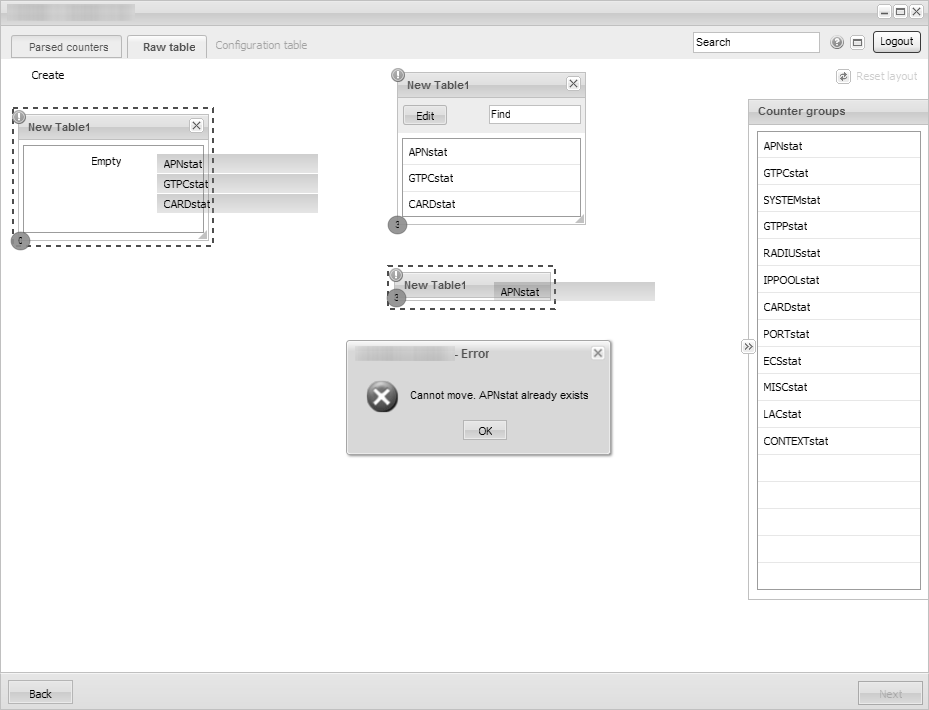The image size is (929, 710).
Task: Click the count badge on the empty table panel
Action: click(20, 240)
